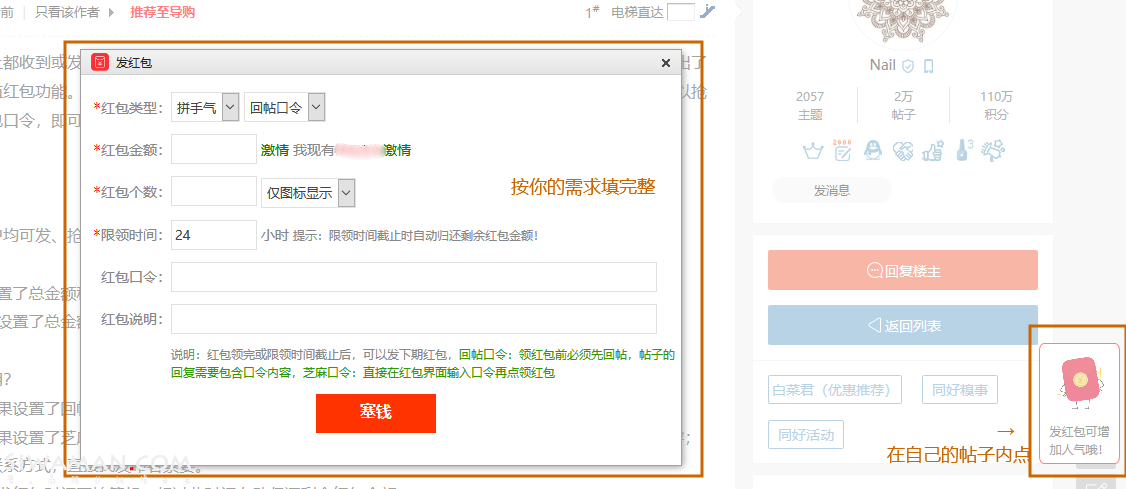Click the crown badge icon under Nail's profile
The image size is (1126, 489).
(x=813, y=151)
